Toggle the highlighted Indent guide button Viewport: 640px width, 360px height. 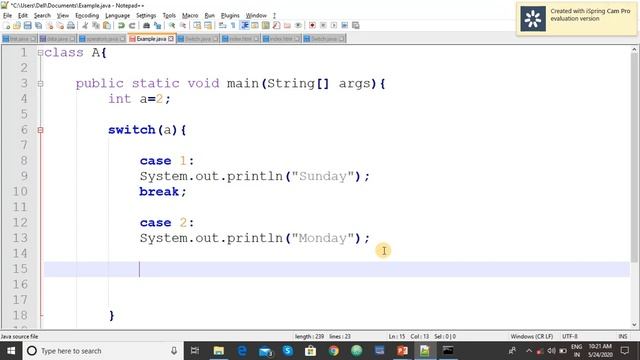click(x=244, y=25)
